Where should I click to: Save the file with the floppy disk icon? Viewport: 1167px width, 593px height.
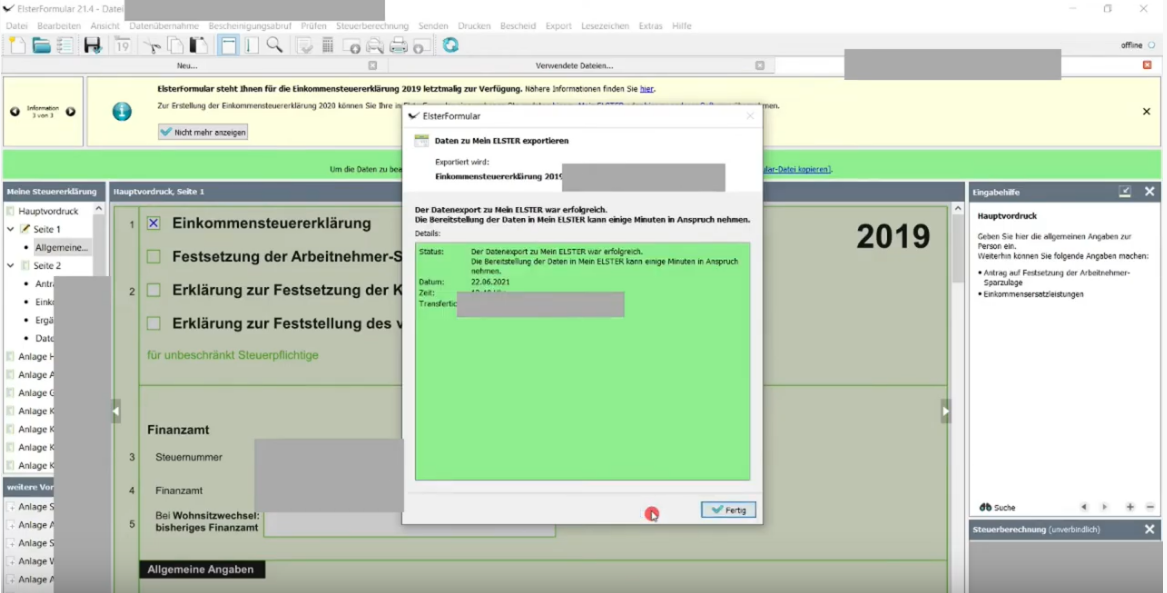[92, 45]
